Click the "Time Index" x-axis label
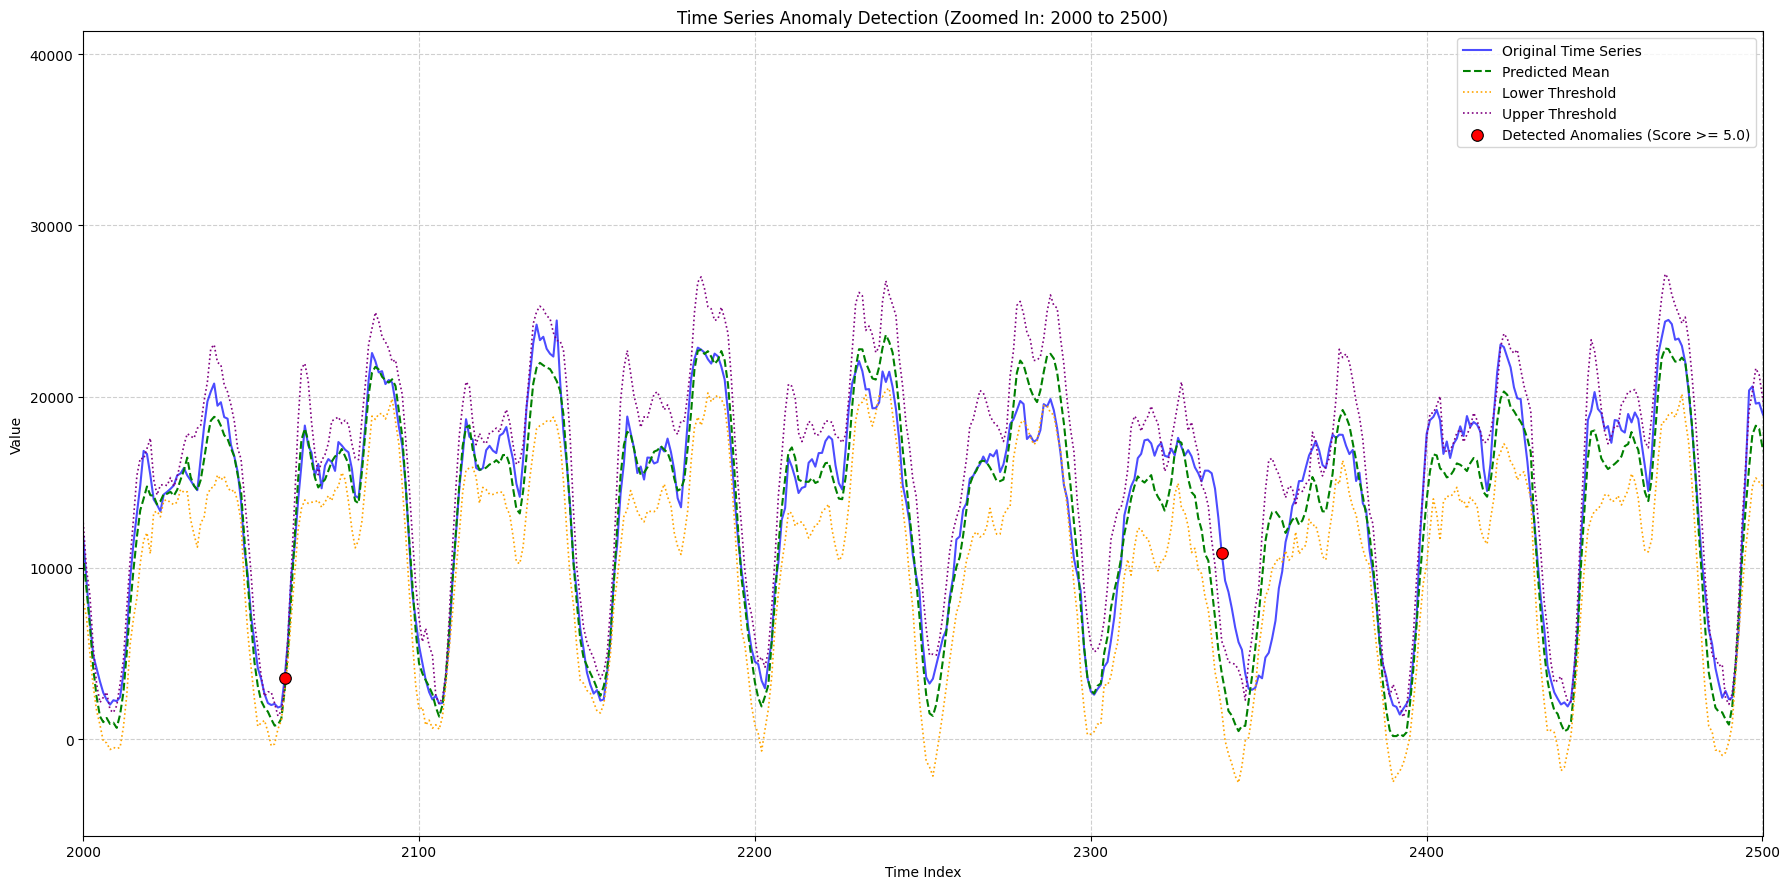This screenshot has height=889, width=1789. pos(922,872)
